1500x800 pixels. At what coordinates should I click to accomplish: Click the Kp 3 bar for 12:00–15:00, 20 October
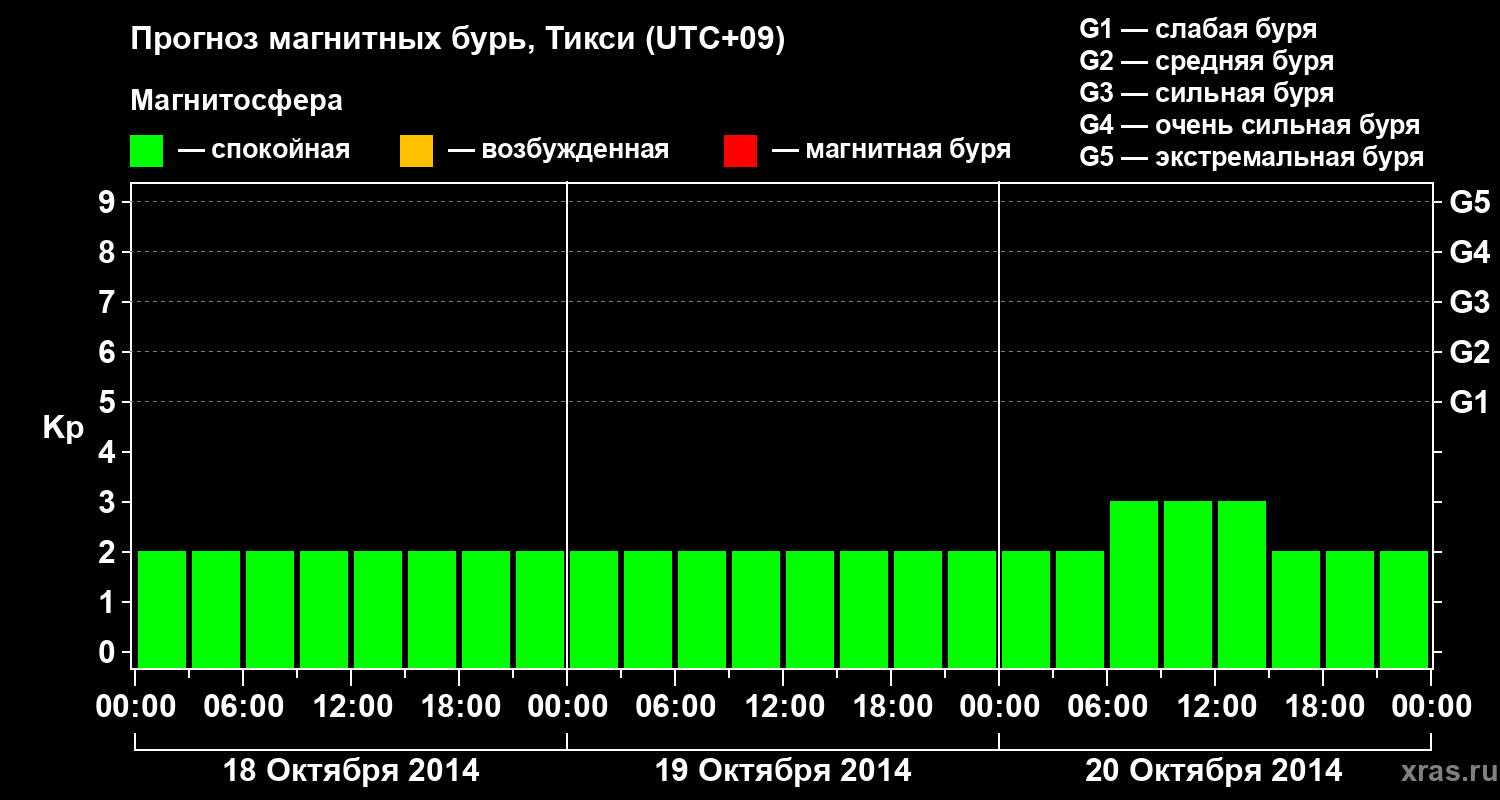(x=1242, y=584)
